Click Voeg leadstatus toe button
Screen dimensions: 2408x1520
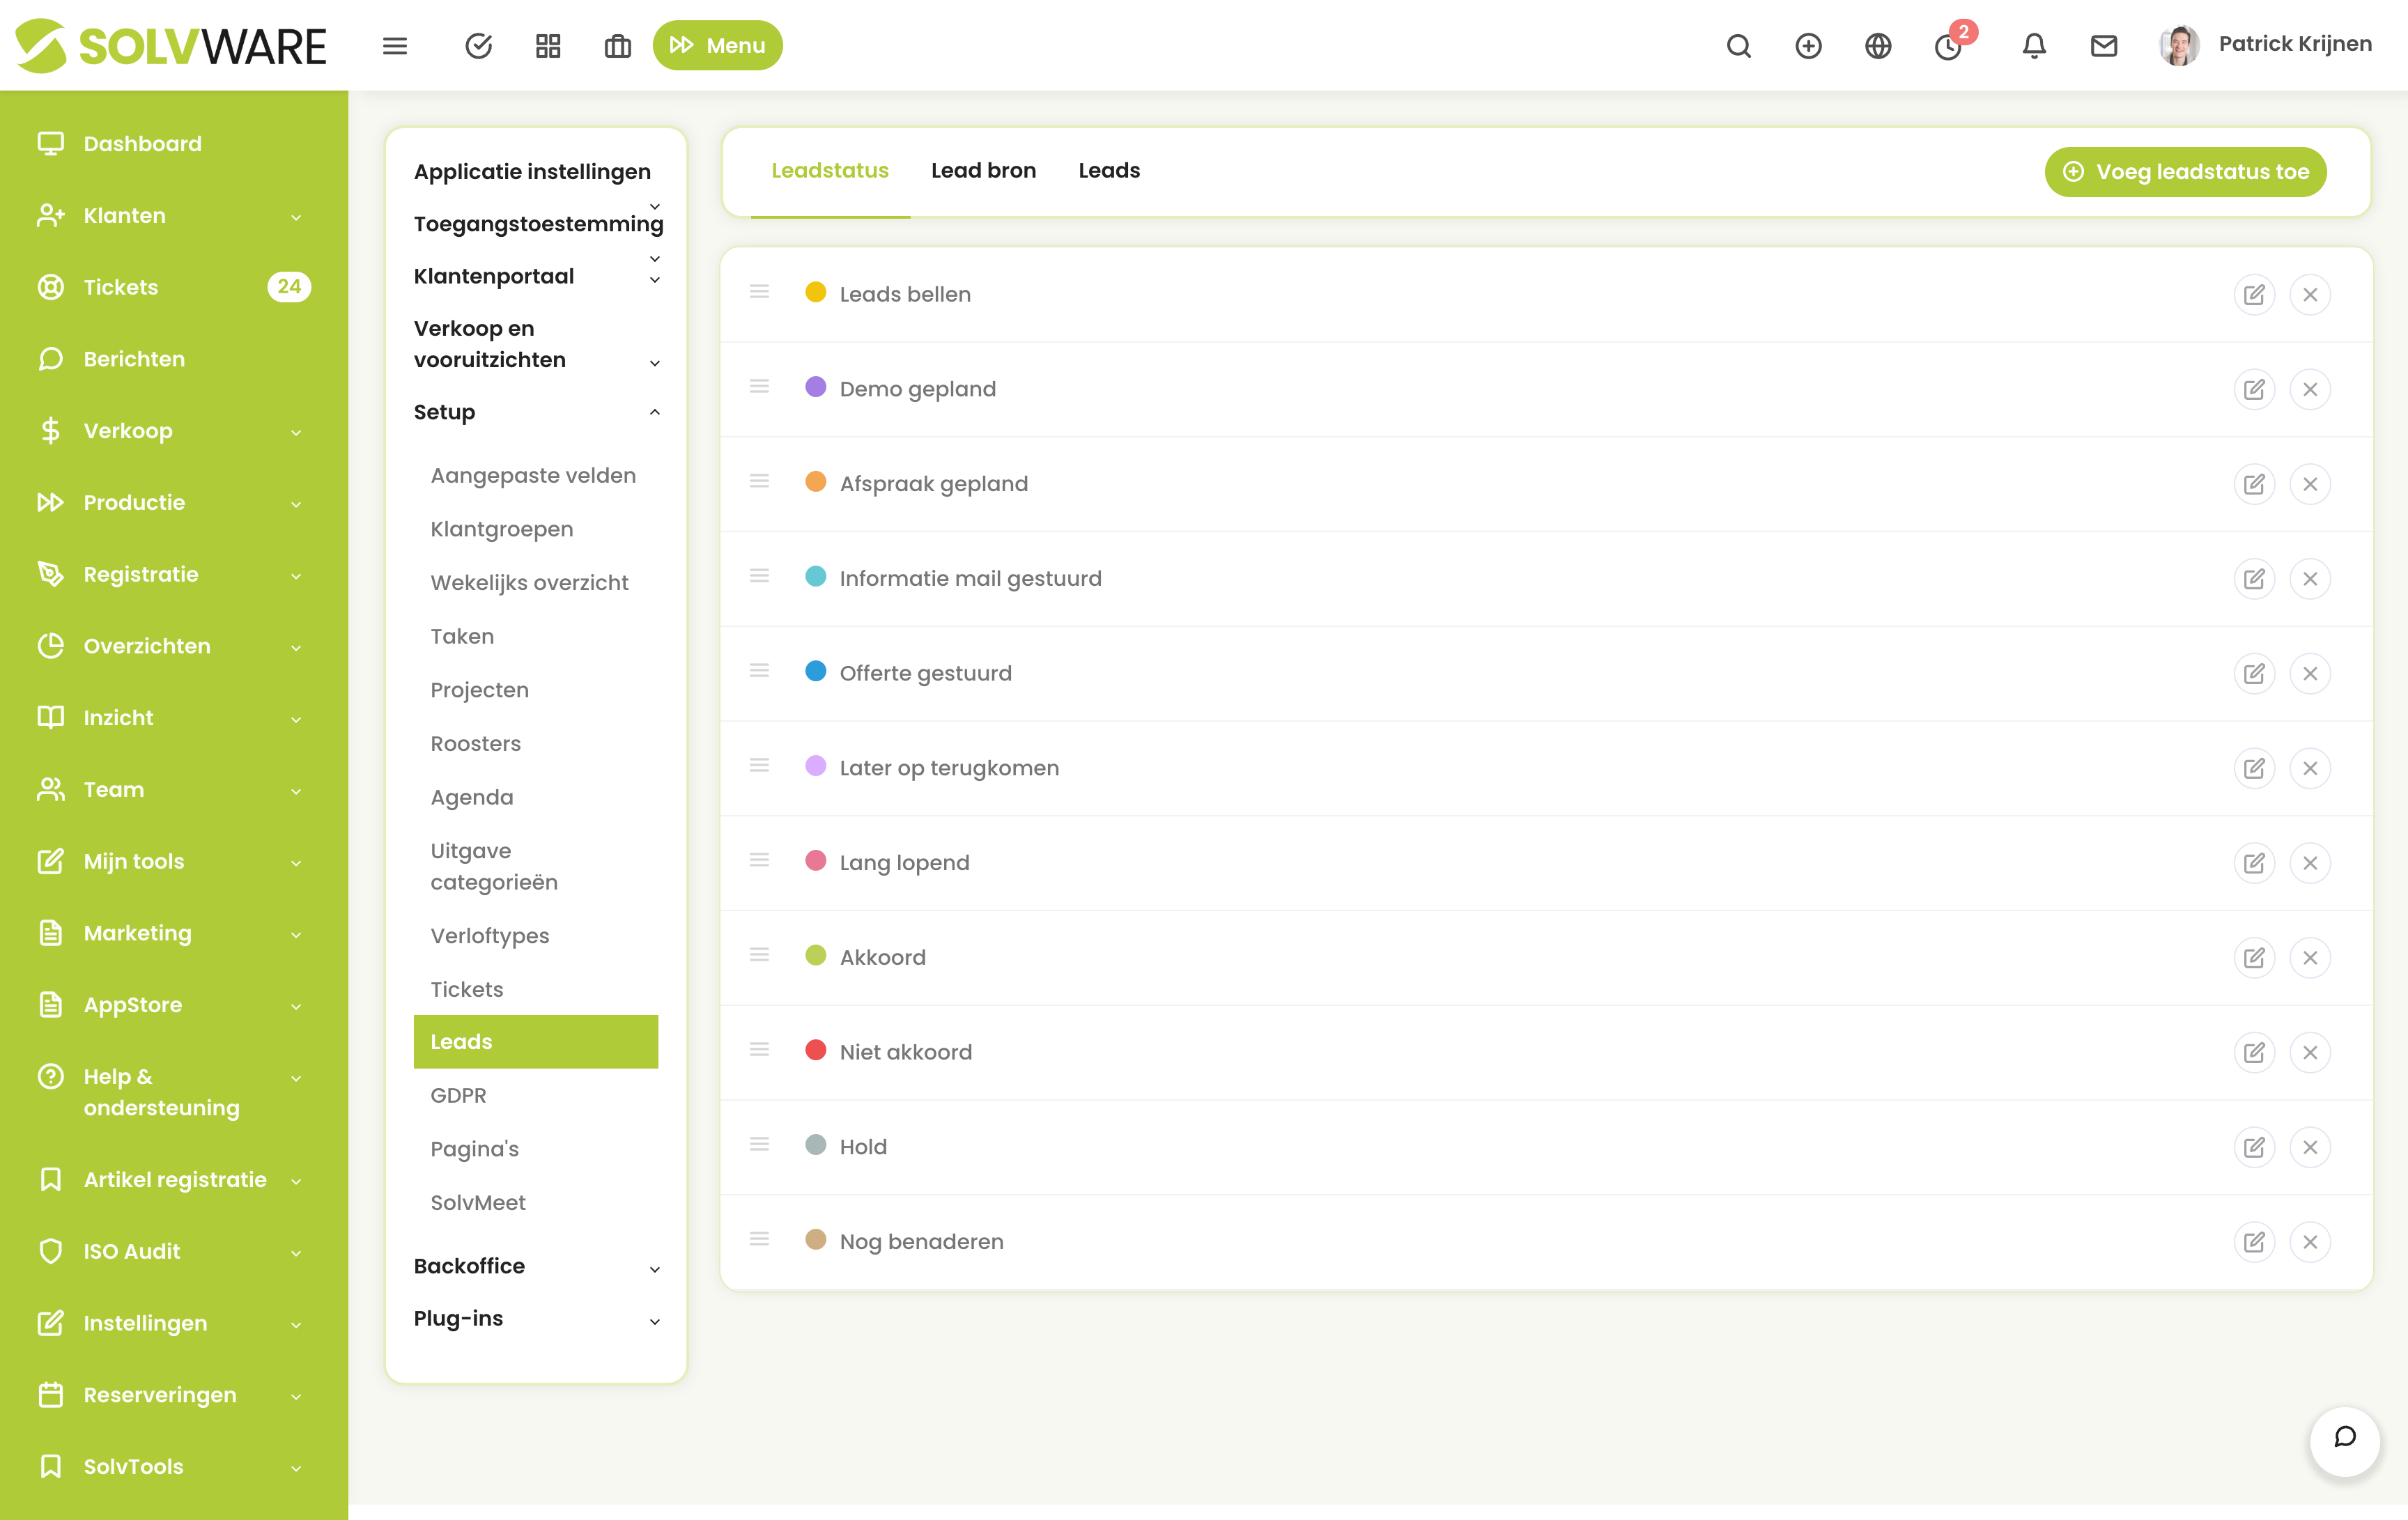[x=2186, y=172]
